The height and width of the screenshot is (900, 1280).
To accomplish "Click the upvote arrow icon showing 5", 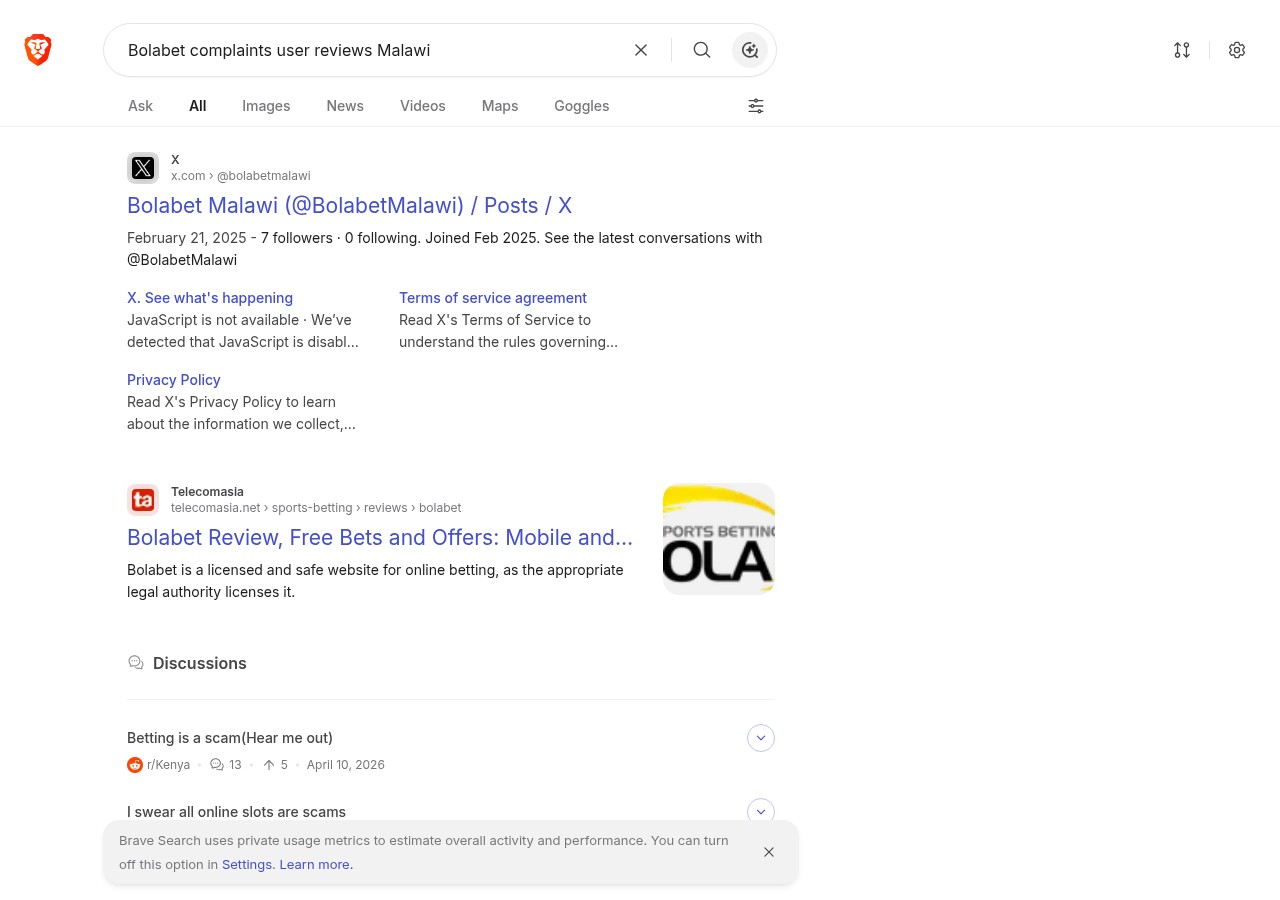I will (x=269, y=765).
